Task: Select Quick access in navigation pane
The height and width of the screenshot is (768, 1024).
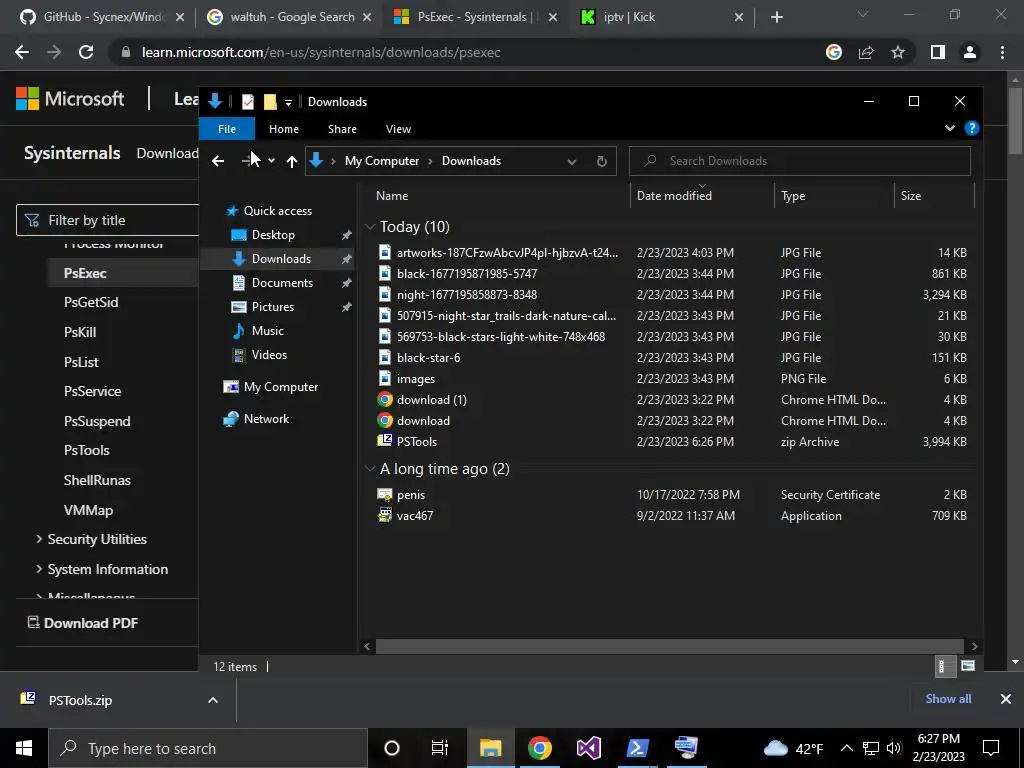Action: (278, 210)
